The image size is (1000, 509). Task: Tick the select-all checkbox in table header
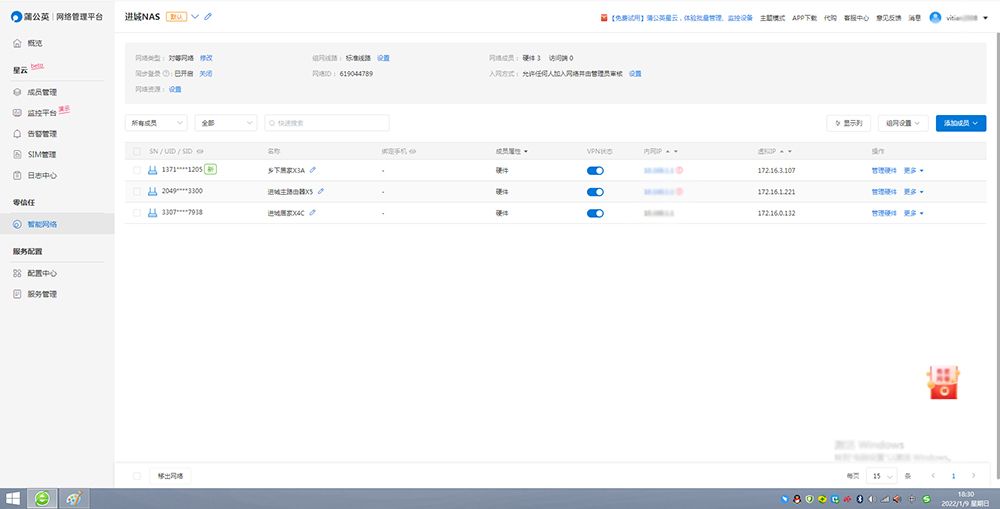137,151
